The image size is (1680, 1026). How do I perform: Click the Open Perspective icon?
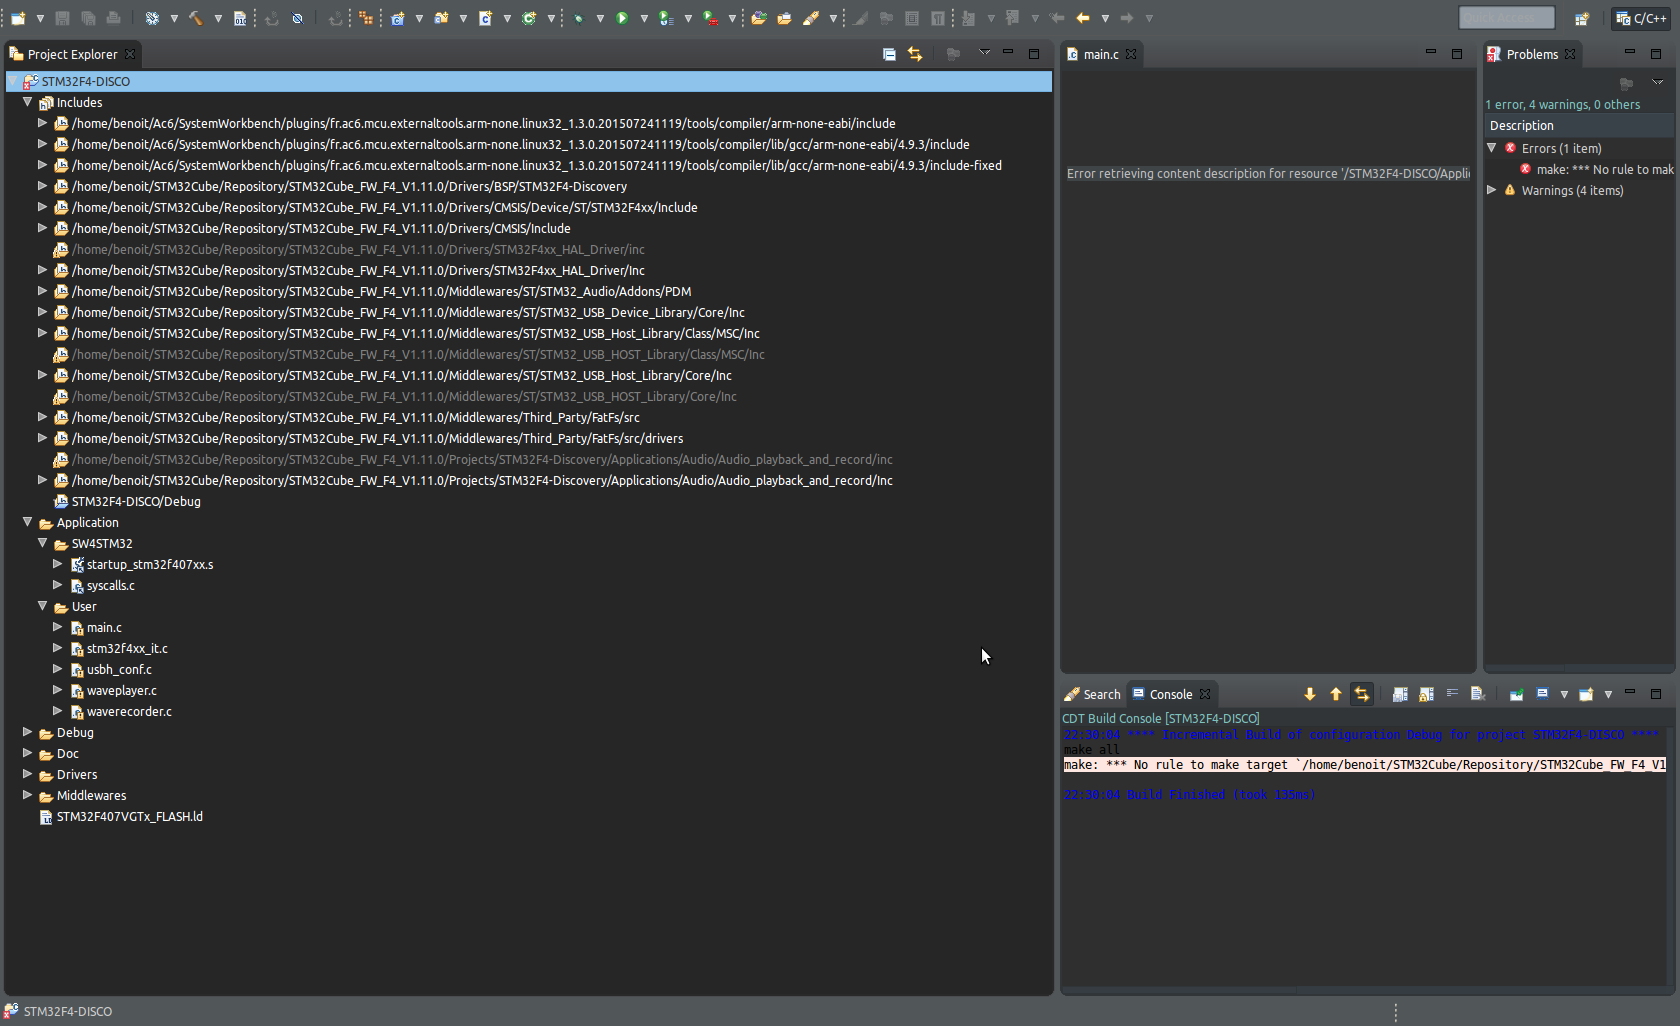[x=1581, y=18]
